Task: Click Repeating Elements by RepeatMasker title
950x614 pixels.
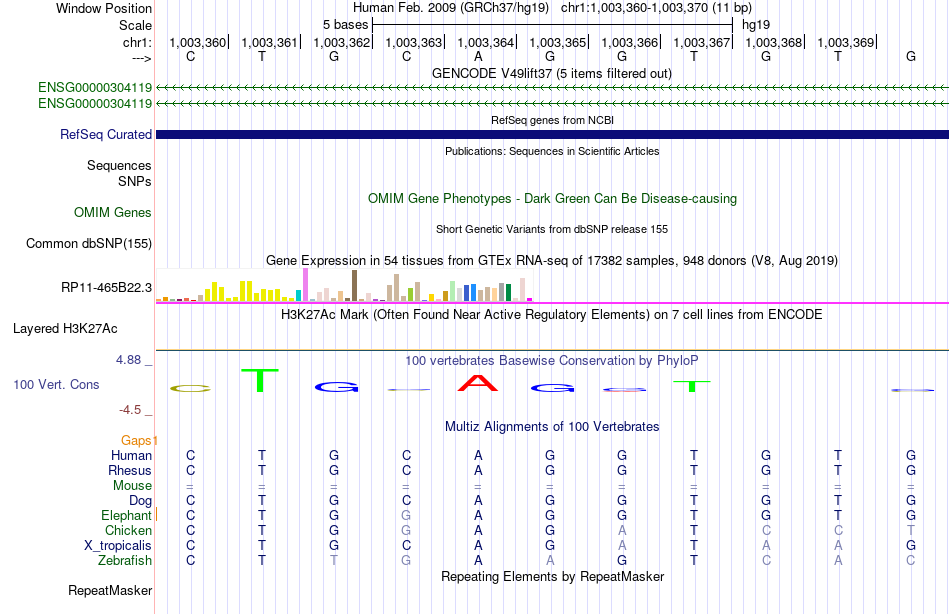Action: tap(553, 576)
